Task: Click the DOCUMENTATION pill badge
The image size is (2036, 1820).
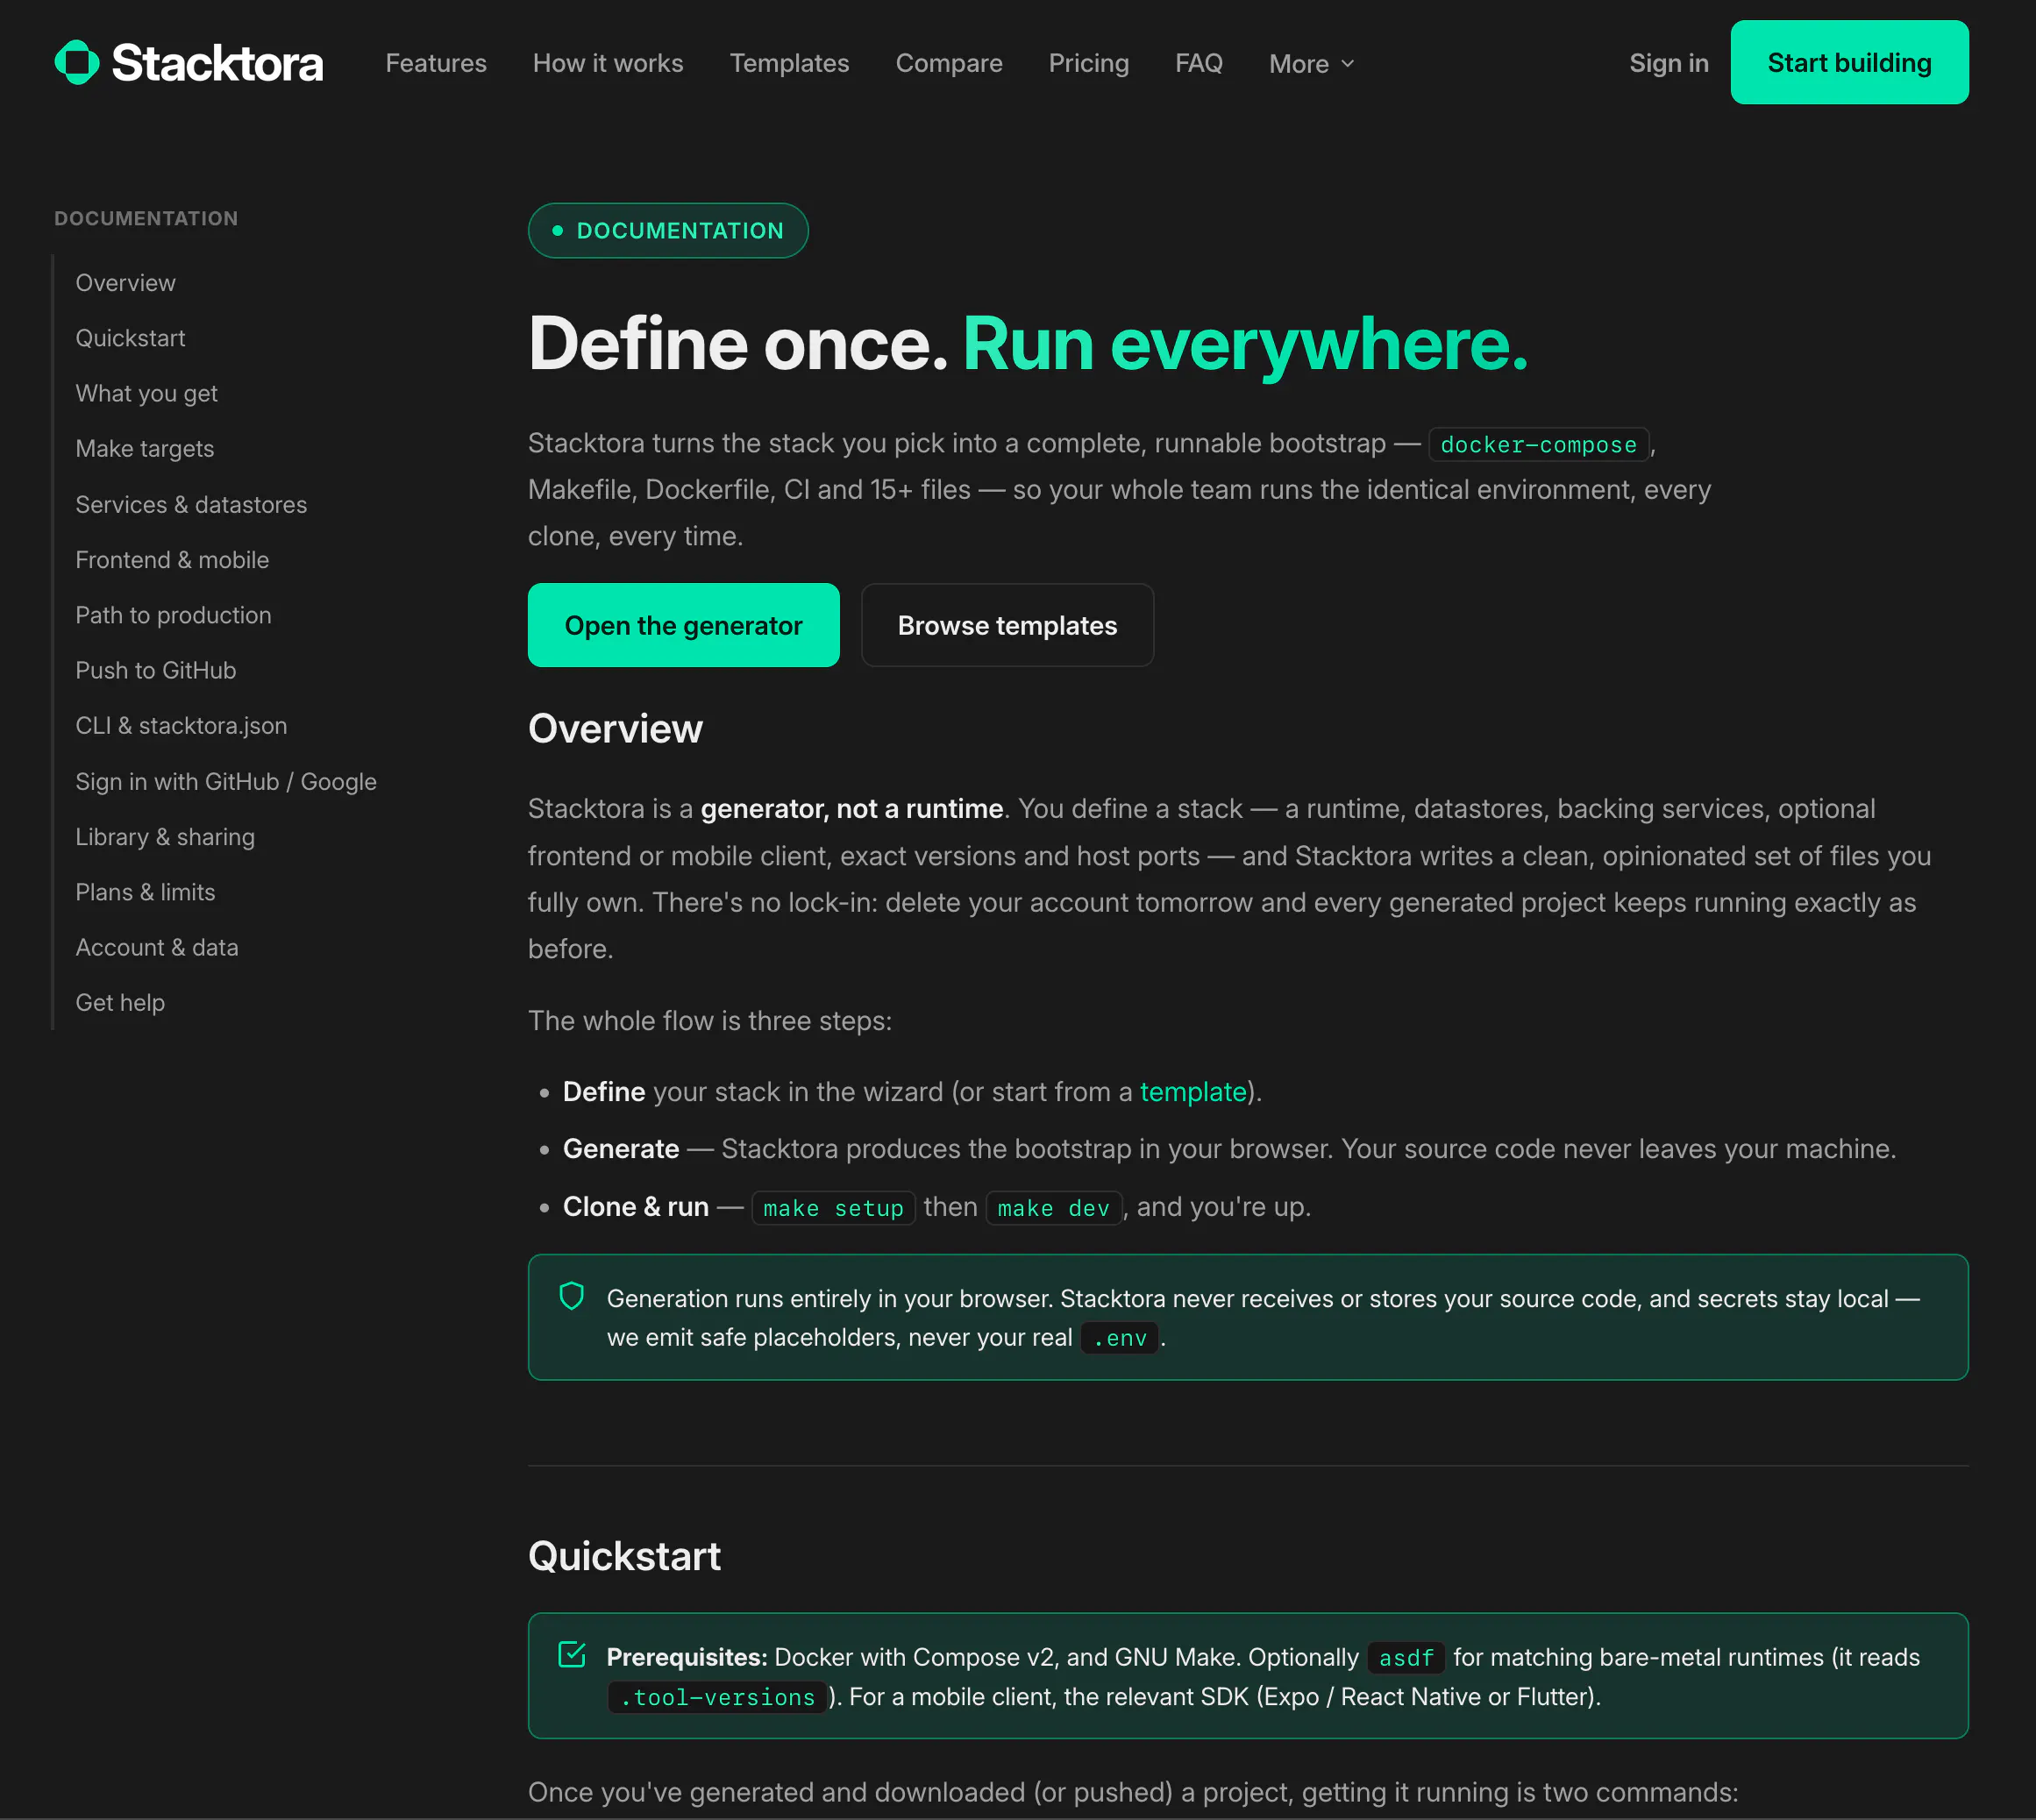Action: tap(668, 231)
